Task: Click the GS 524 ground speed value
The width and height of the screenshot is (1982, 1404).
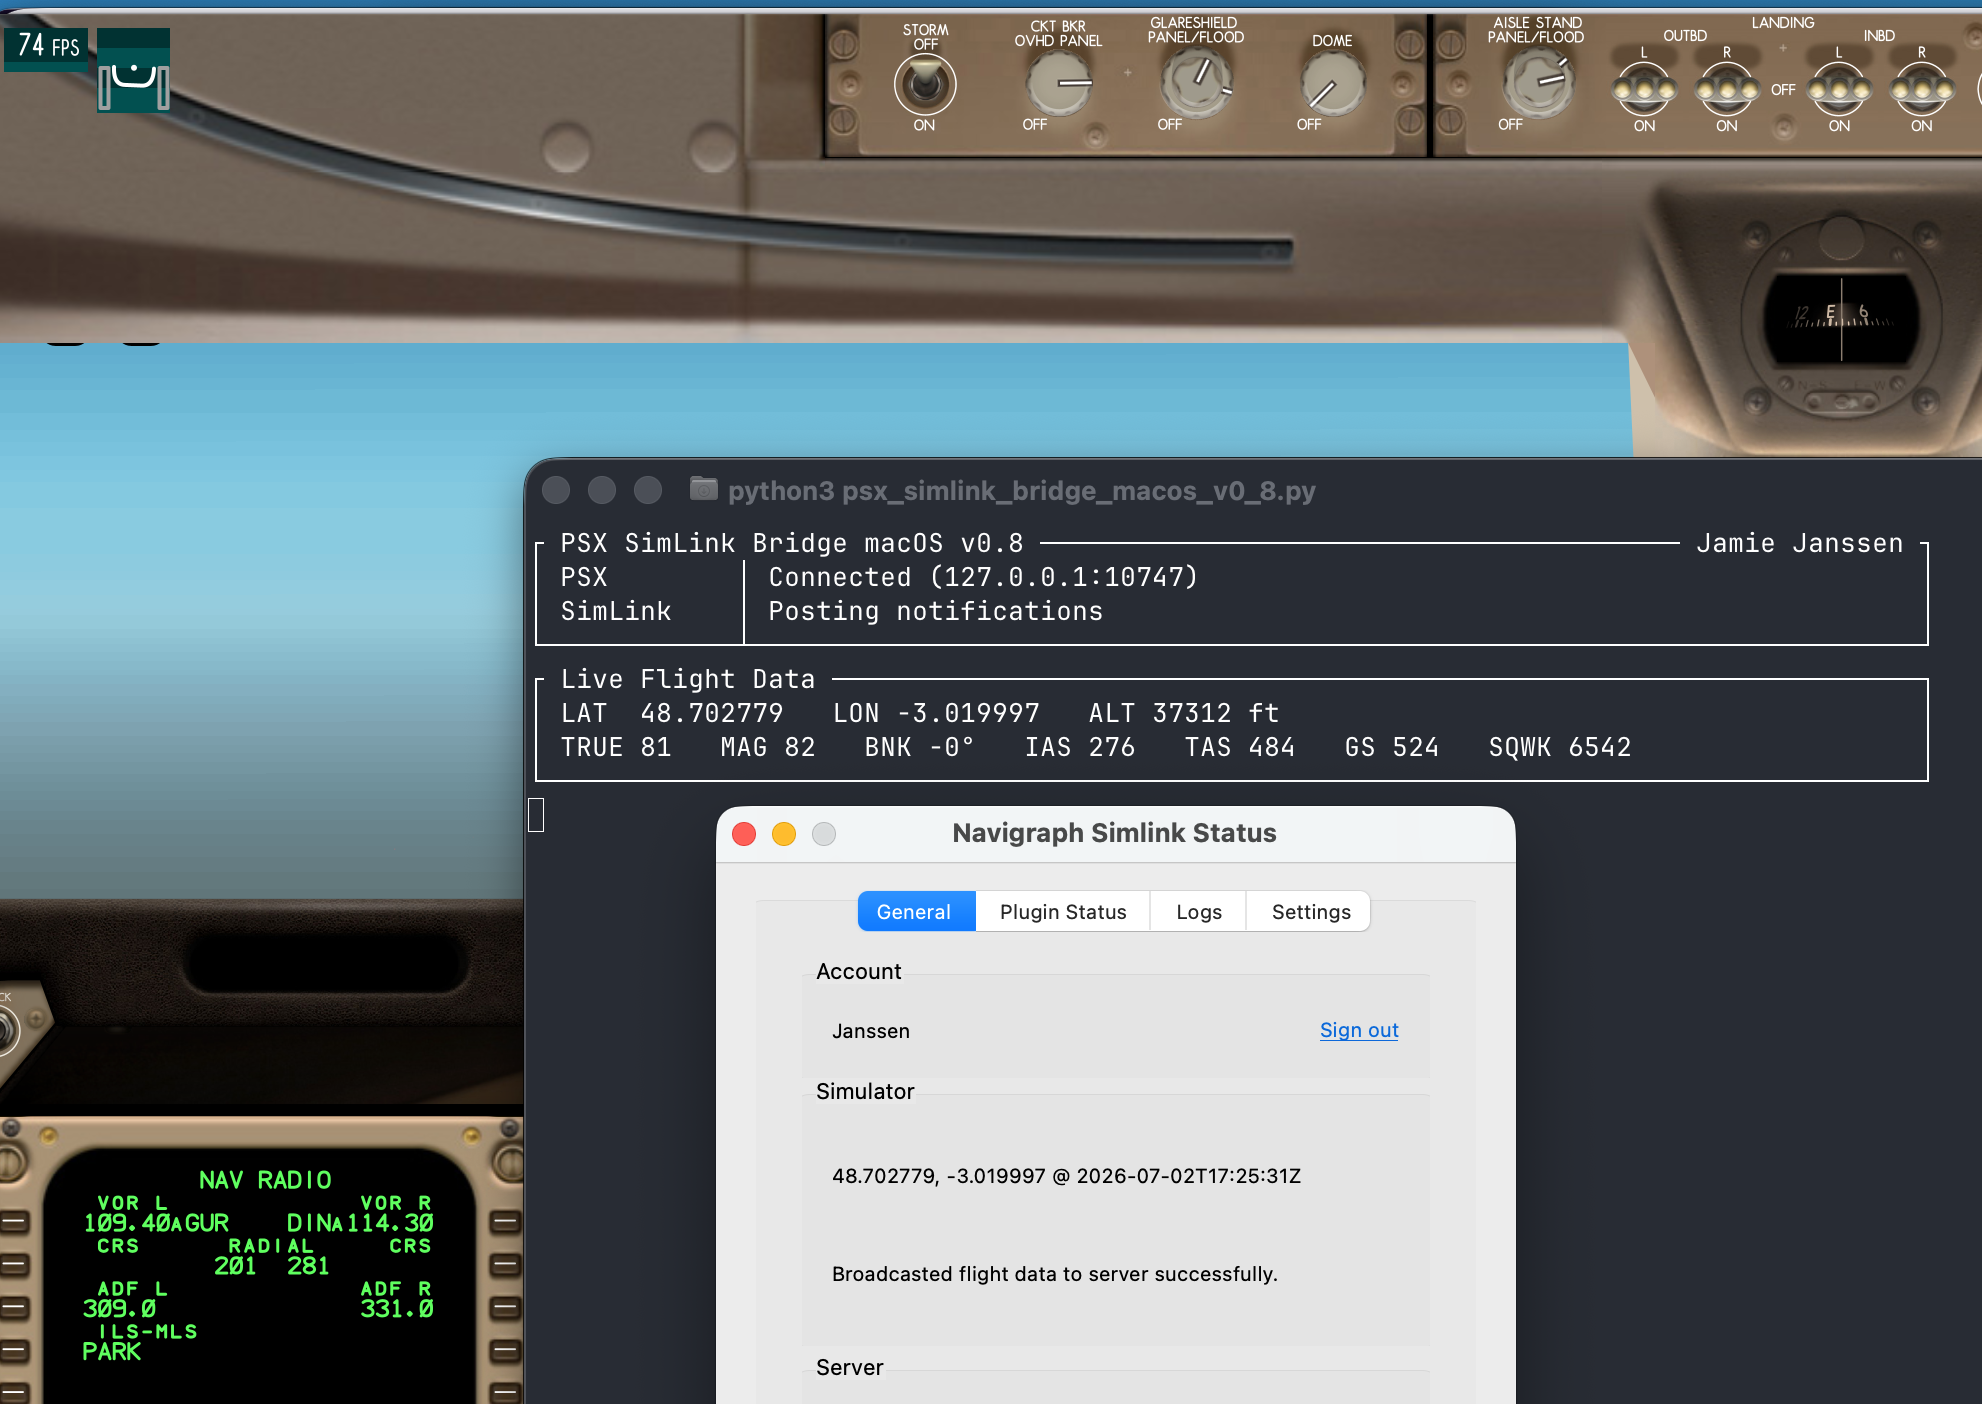Action: click(1392, 747)
